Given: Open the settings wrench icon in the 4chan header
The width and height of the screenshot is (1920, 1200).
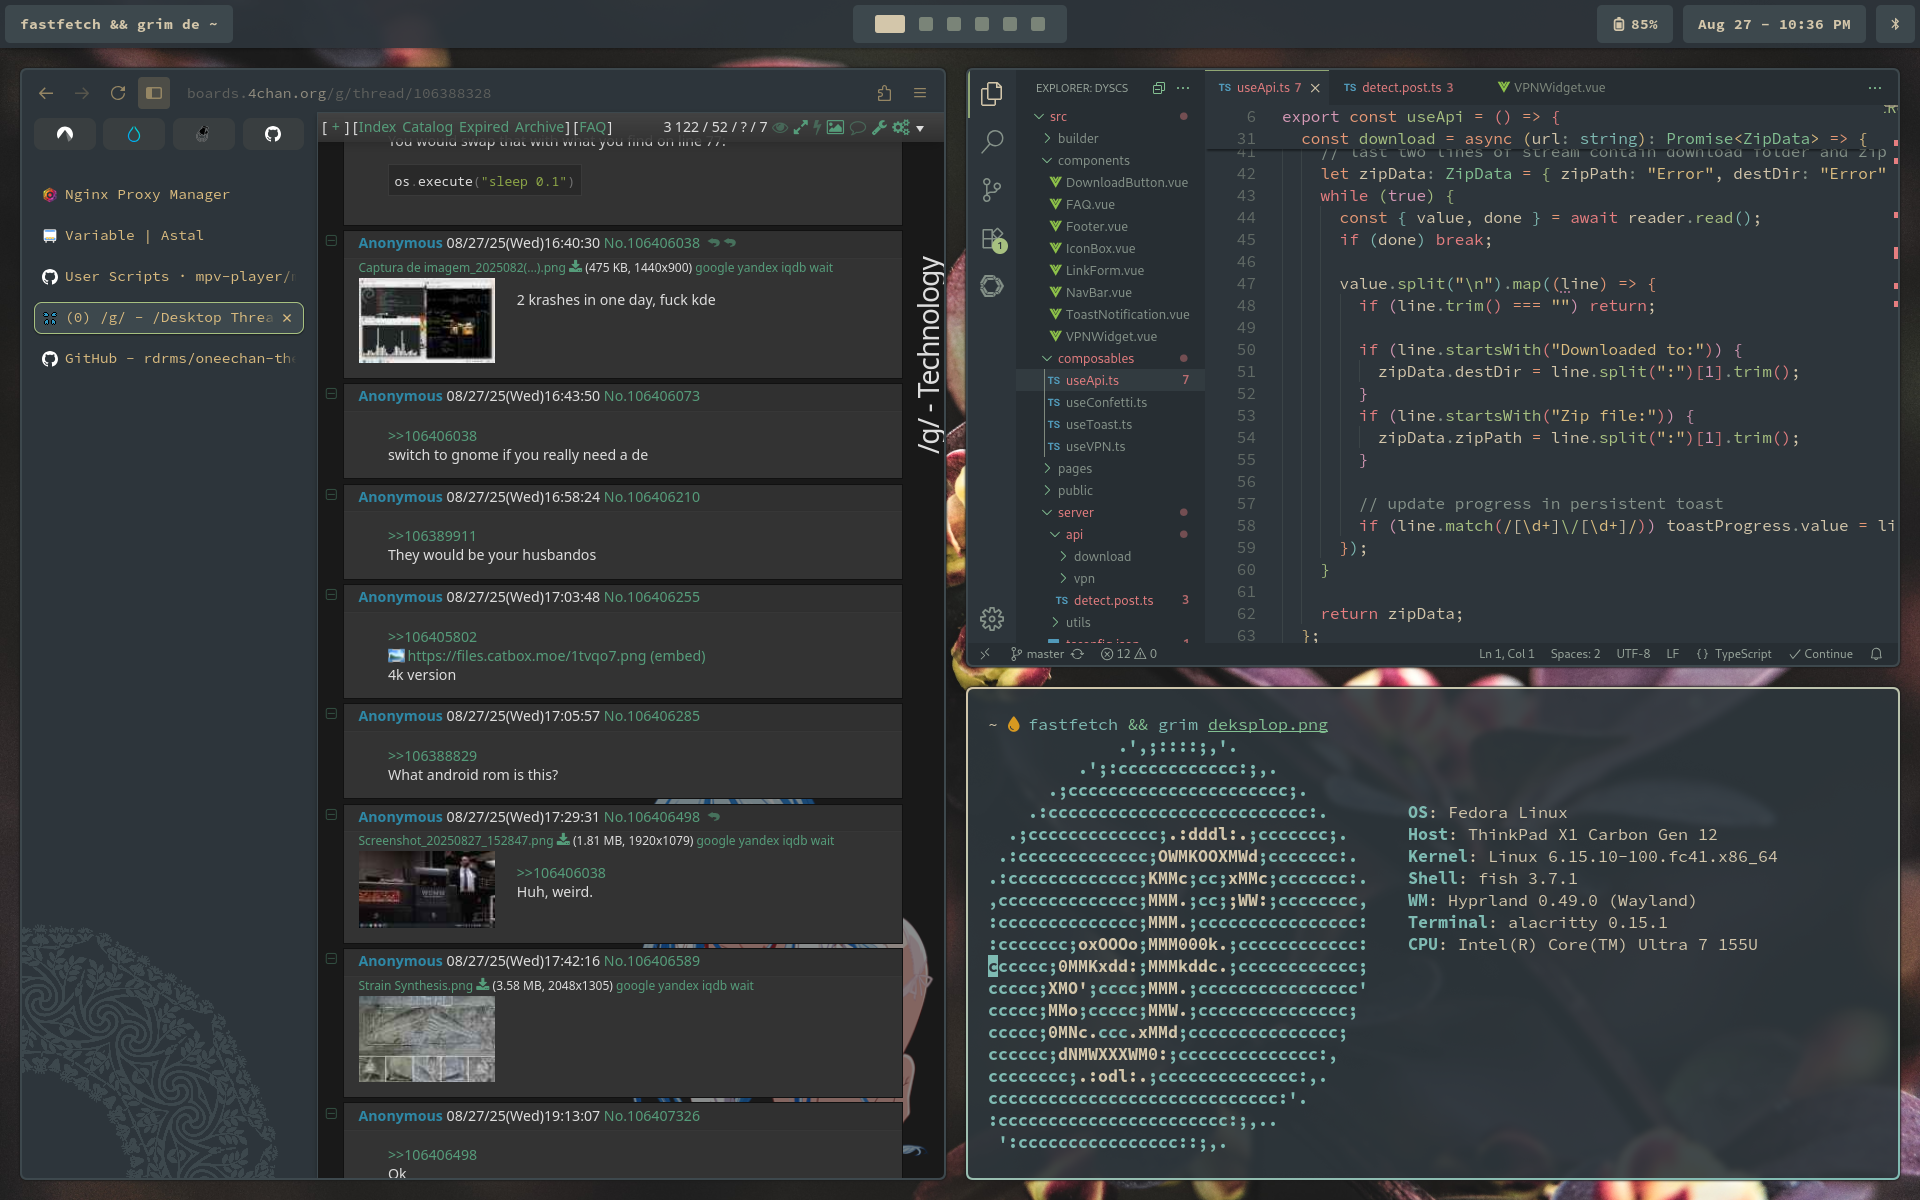Looking at the screenshot, I should [879, 127].
